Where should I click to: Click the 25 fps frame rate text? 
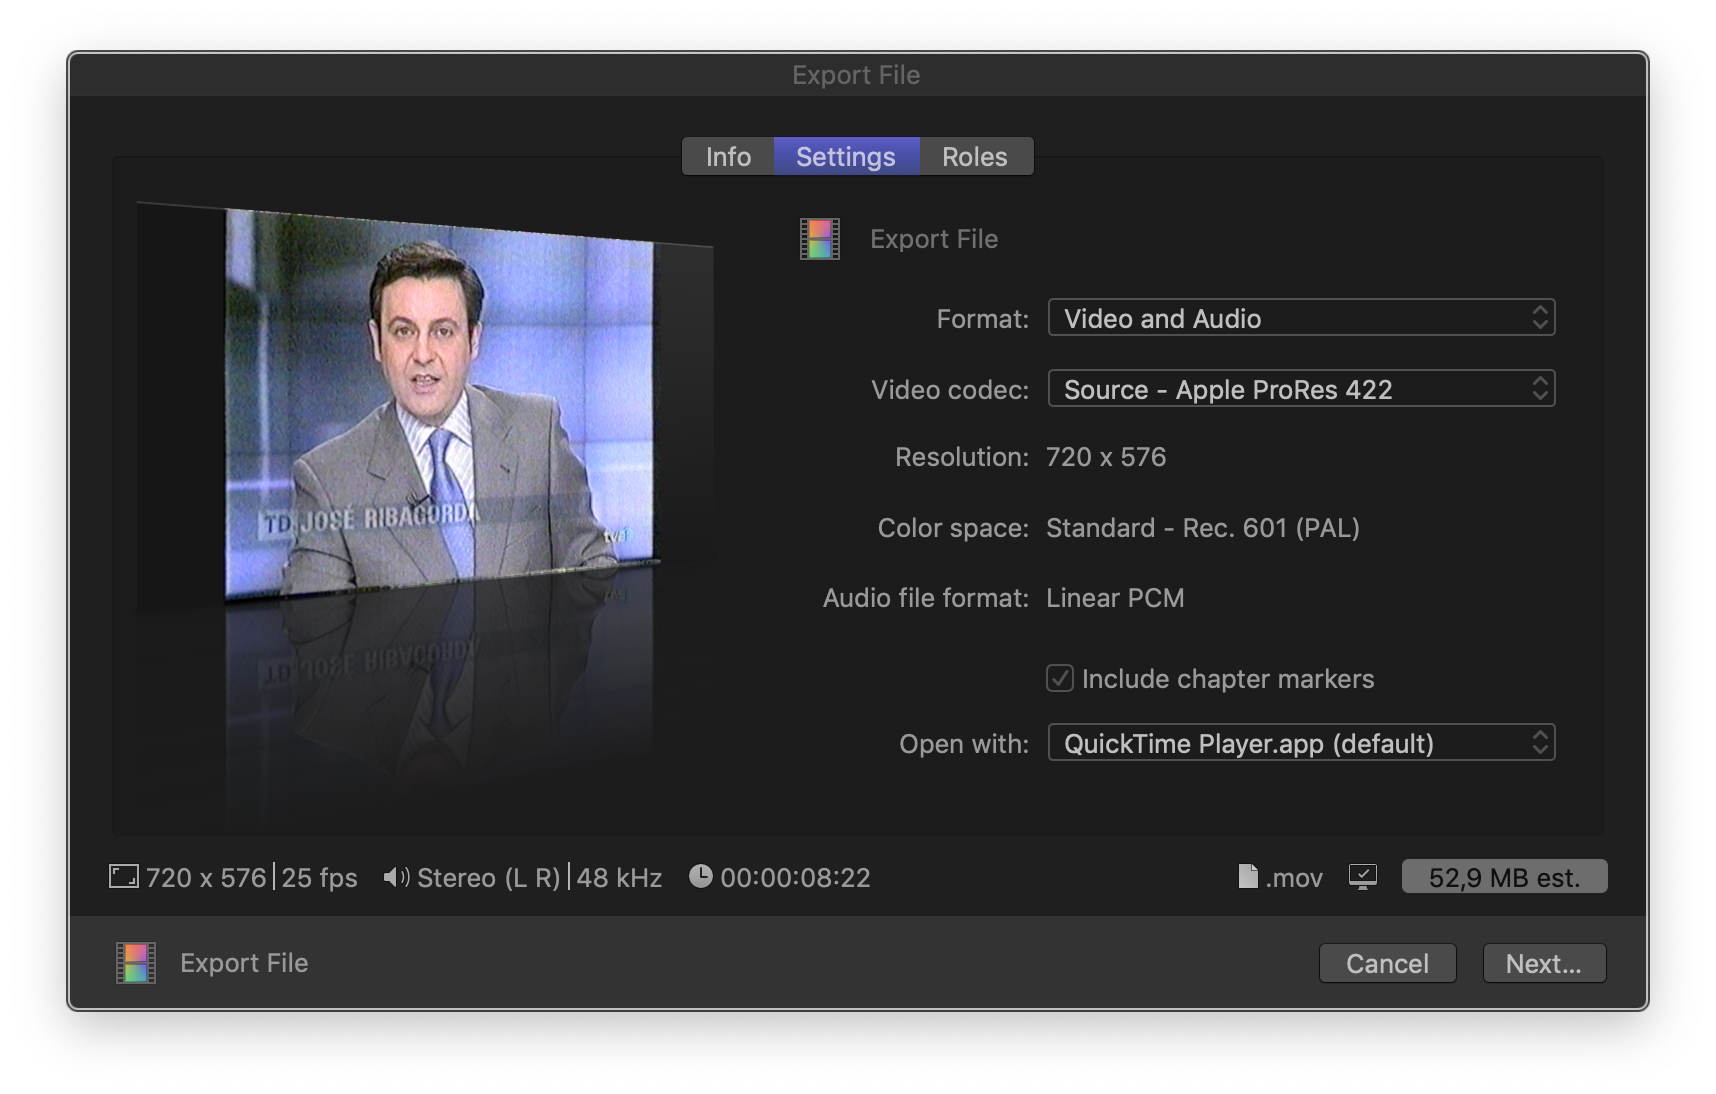[319, 878]
